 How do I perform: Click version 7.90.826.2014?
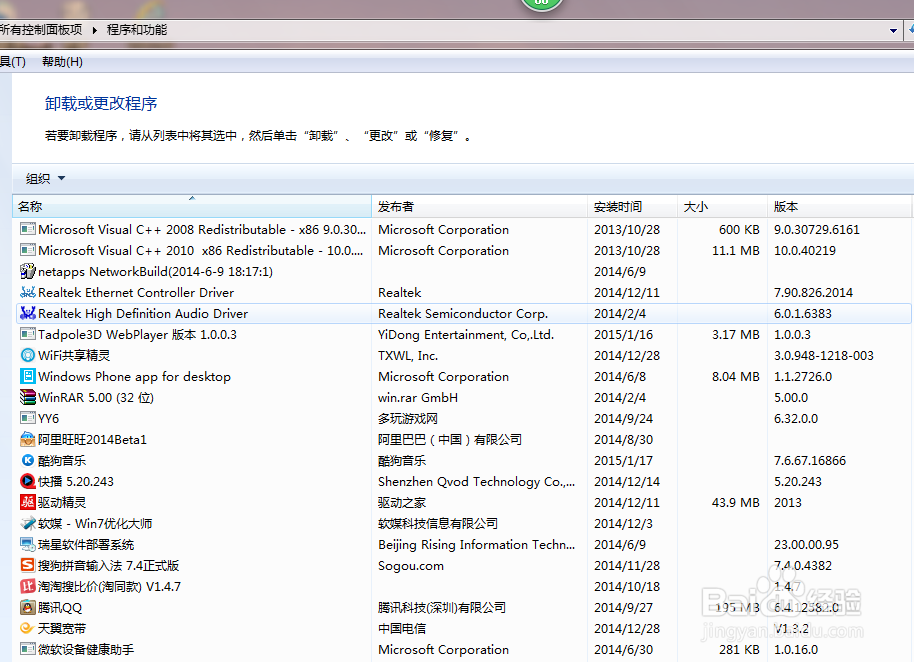[813, 293]
